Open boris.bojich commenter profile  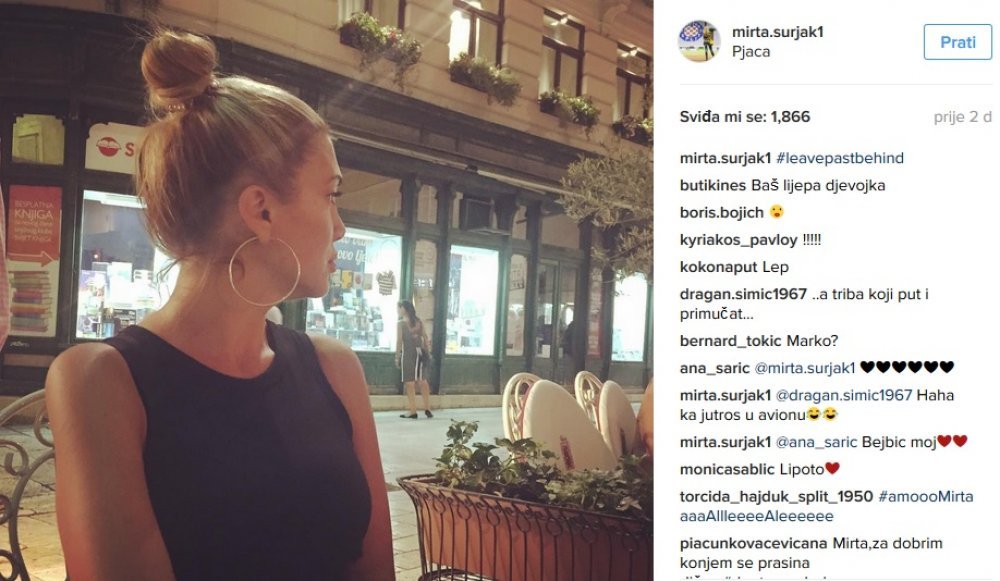pyautogui.click(x=721, y=212)
